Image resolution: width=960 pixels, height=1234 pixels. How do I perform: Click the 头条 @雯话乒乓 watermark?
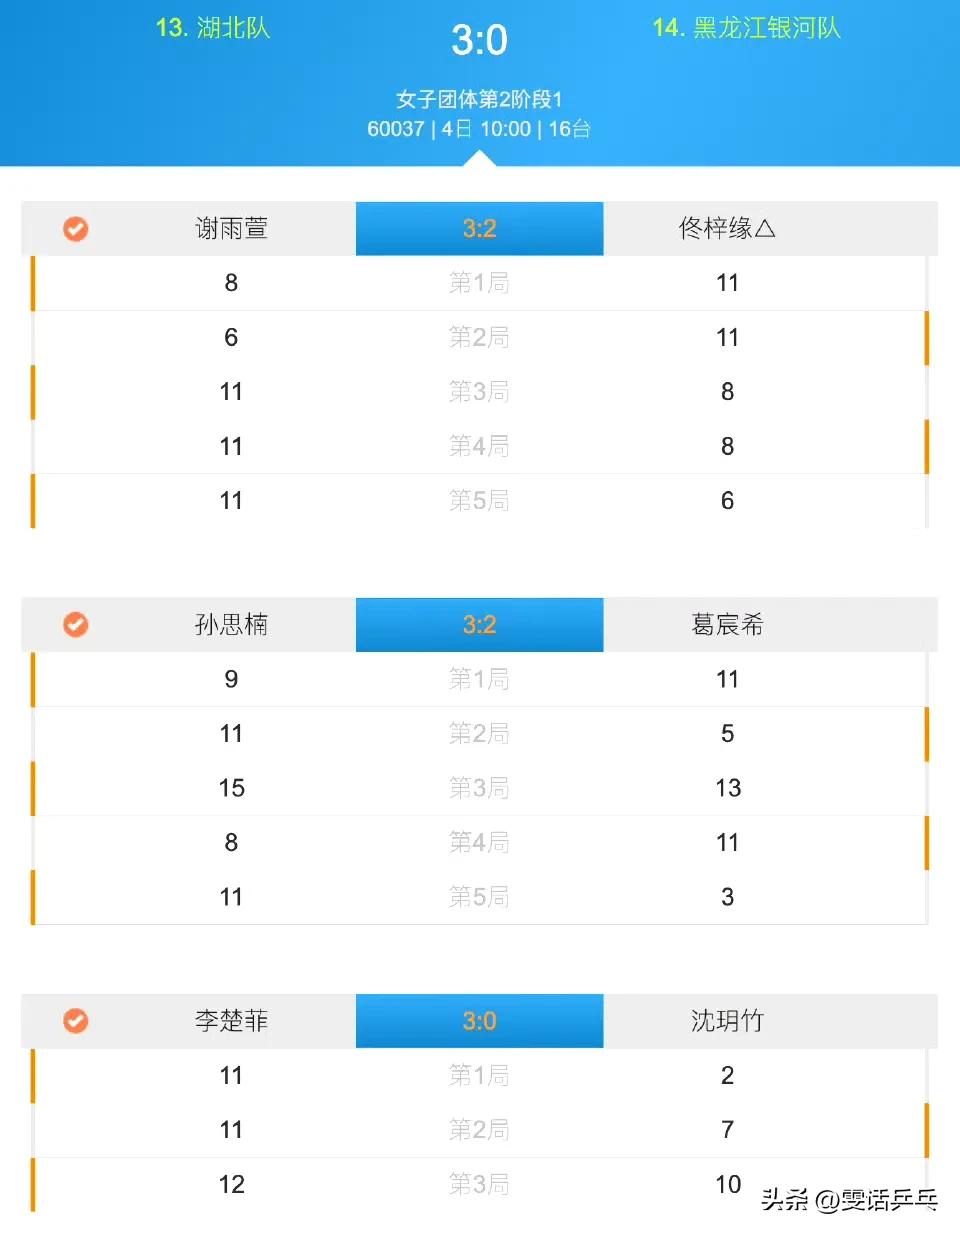click(850, 1200)
